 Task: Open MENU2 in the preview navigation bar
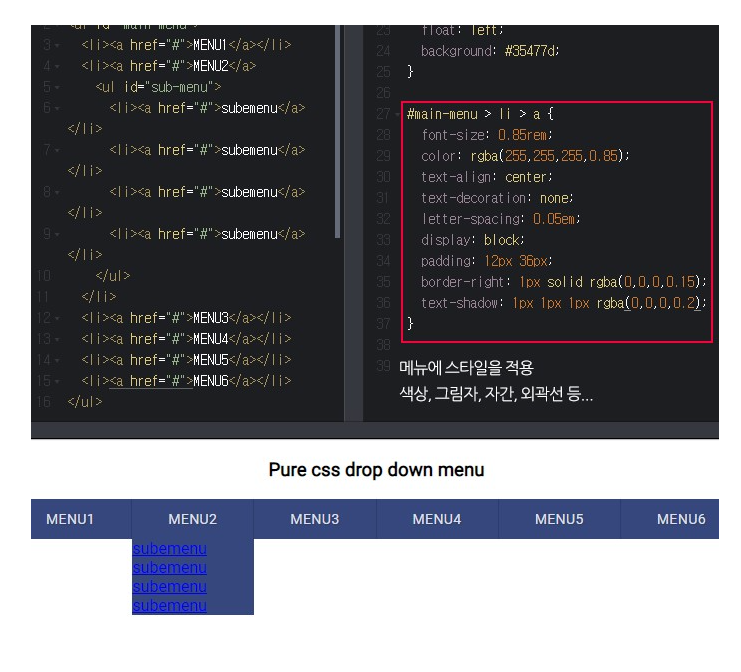[192, 519]
